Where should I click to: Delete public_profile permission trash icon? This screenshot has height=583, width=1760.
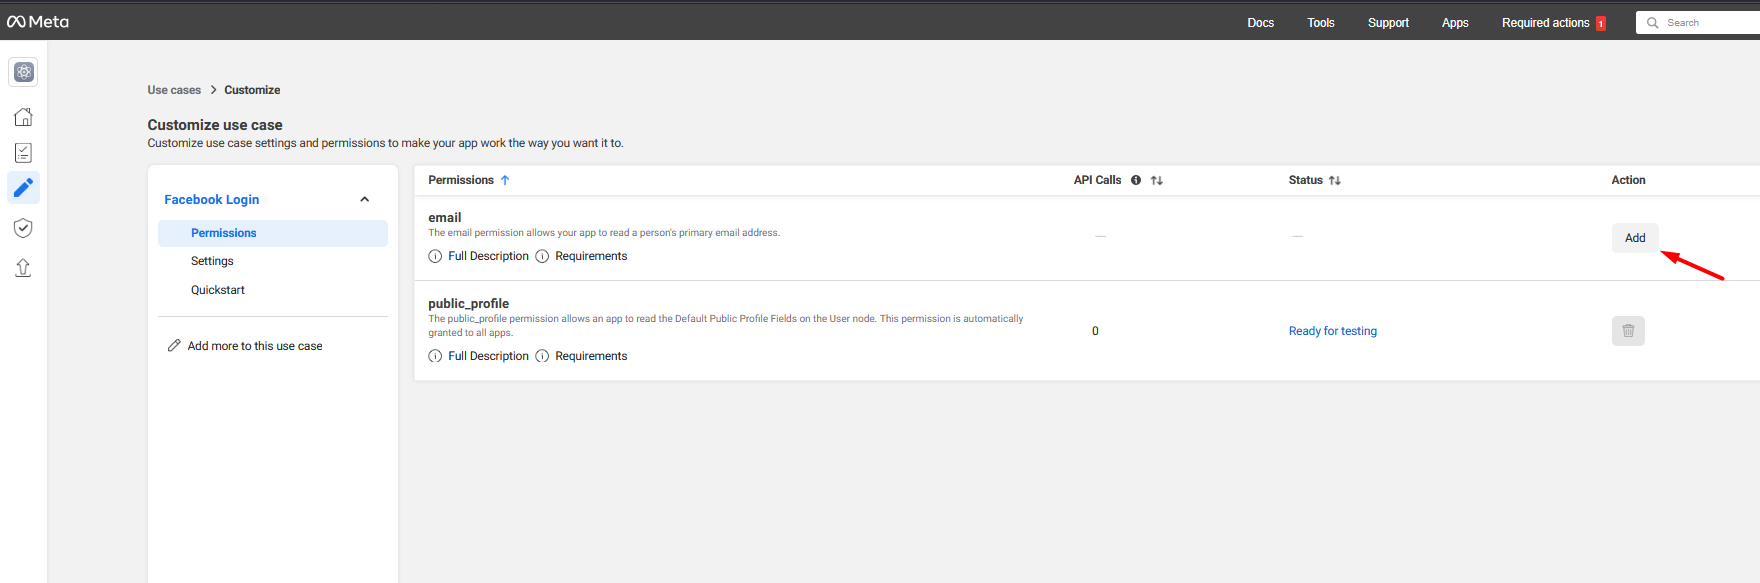point(1628,331)
